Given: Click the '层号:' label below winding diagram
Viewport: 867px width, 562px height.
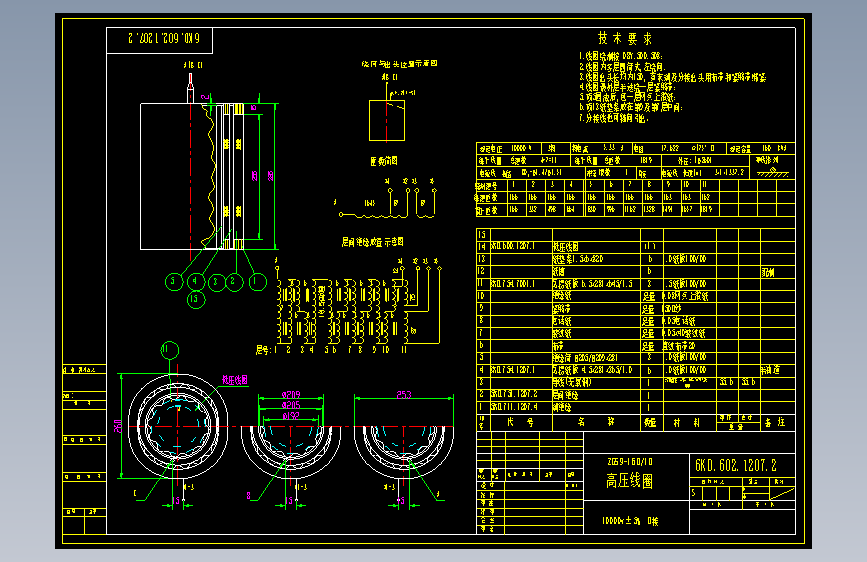Looking at the screenshot, I should (x=263, y=350).
